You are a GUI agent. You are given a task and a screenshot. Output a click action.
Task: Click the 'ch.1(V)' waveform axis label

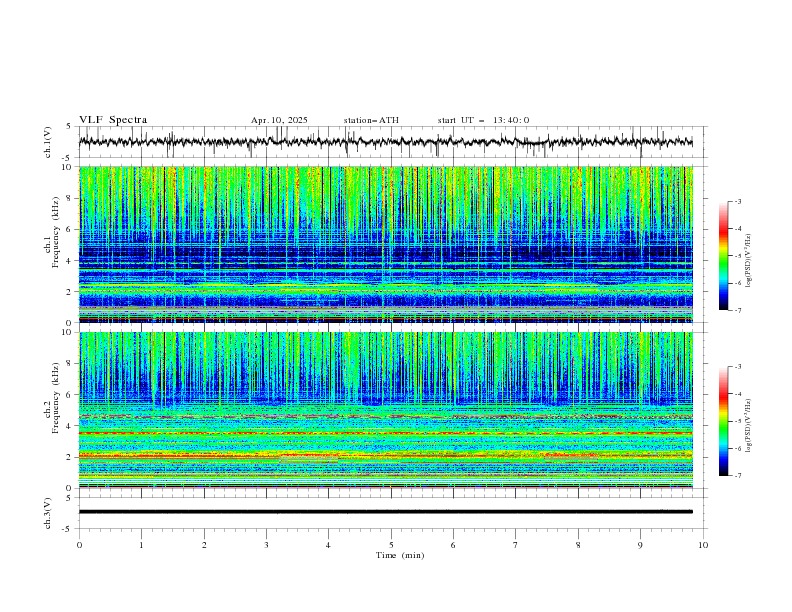tap(48, 142)
